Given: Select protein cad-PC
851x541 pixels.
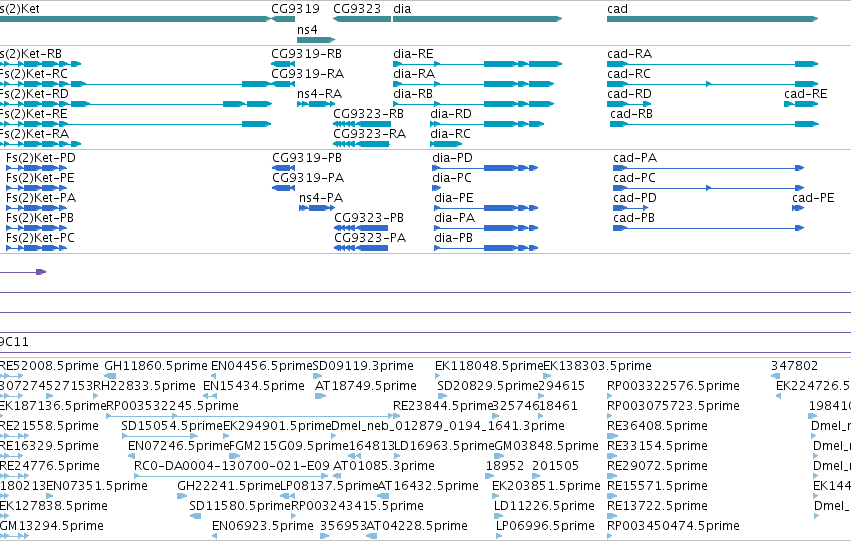Looking at the screenshot, I should [x=708, y=188].
